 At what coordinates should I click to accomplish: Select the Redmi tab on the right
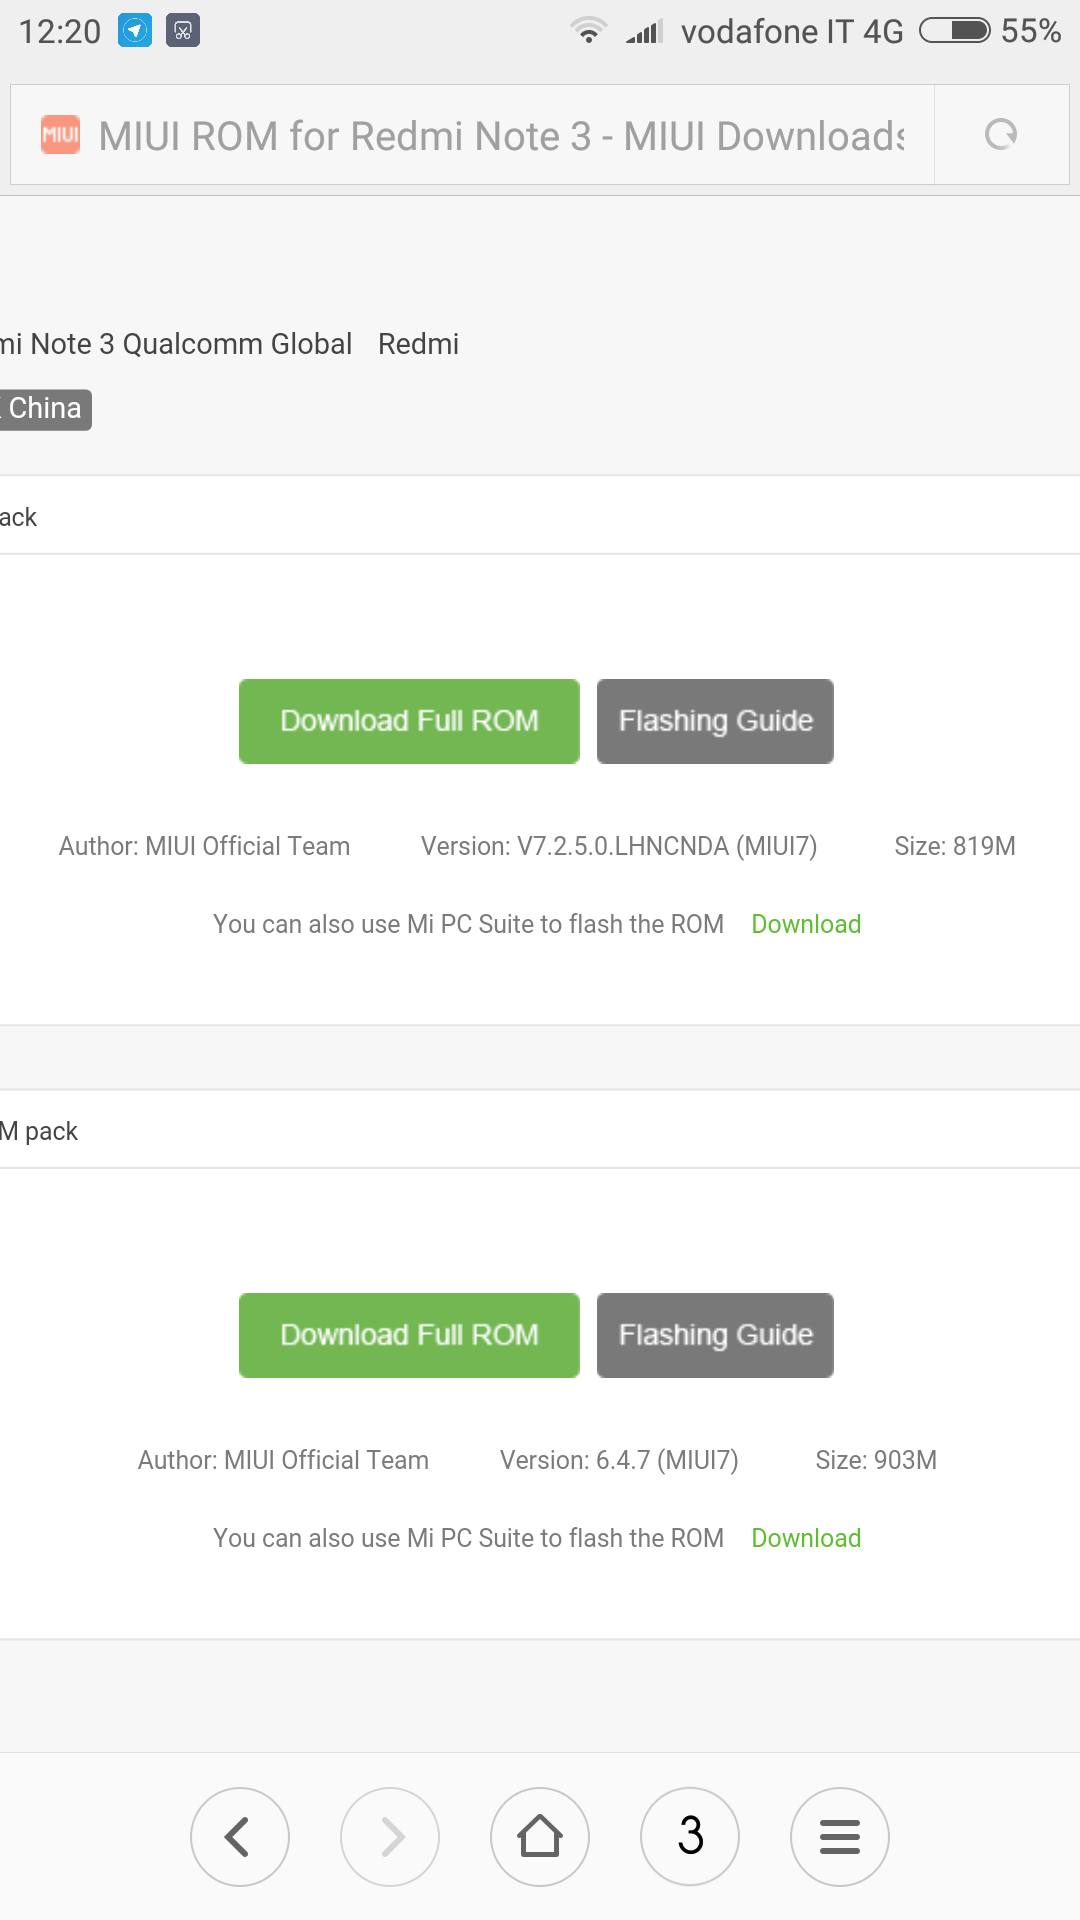(418, 344)
